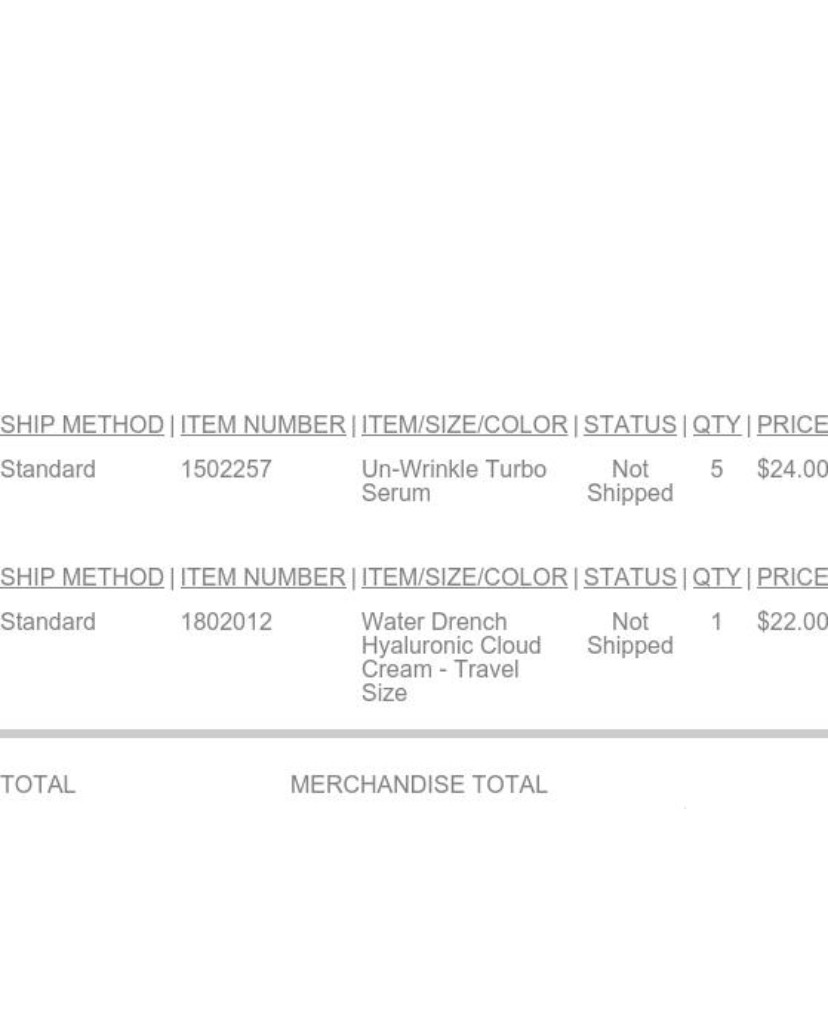Click Not Shipped status for Un-Wrinkle serum
The height and width of the screenshot is (1036, 828).
(630, 481)
